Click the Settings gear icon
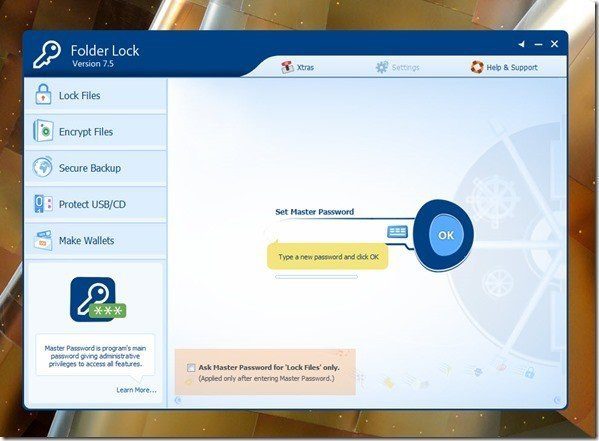 (x=382, y=67)
